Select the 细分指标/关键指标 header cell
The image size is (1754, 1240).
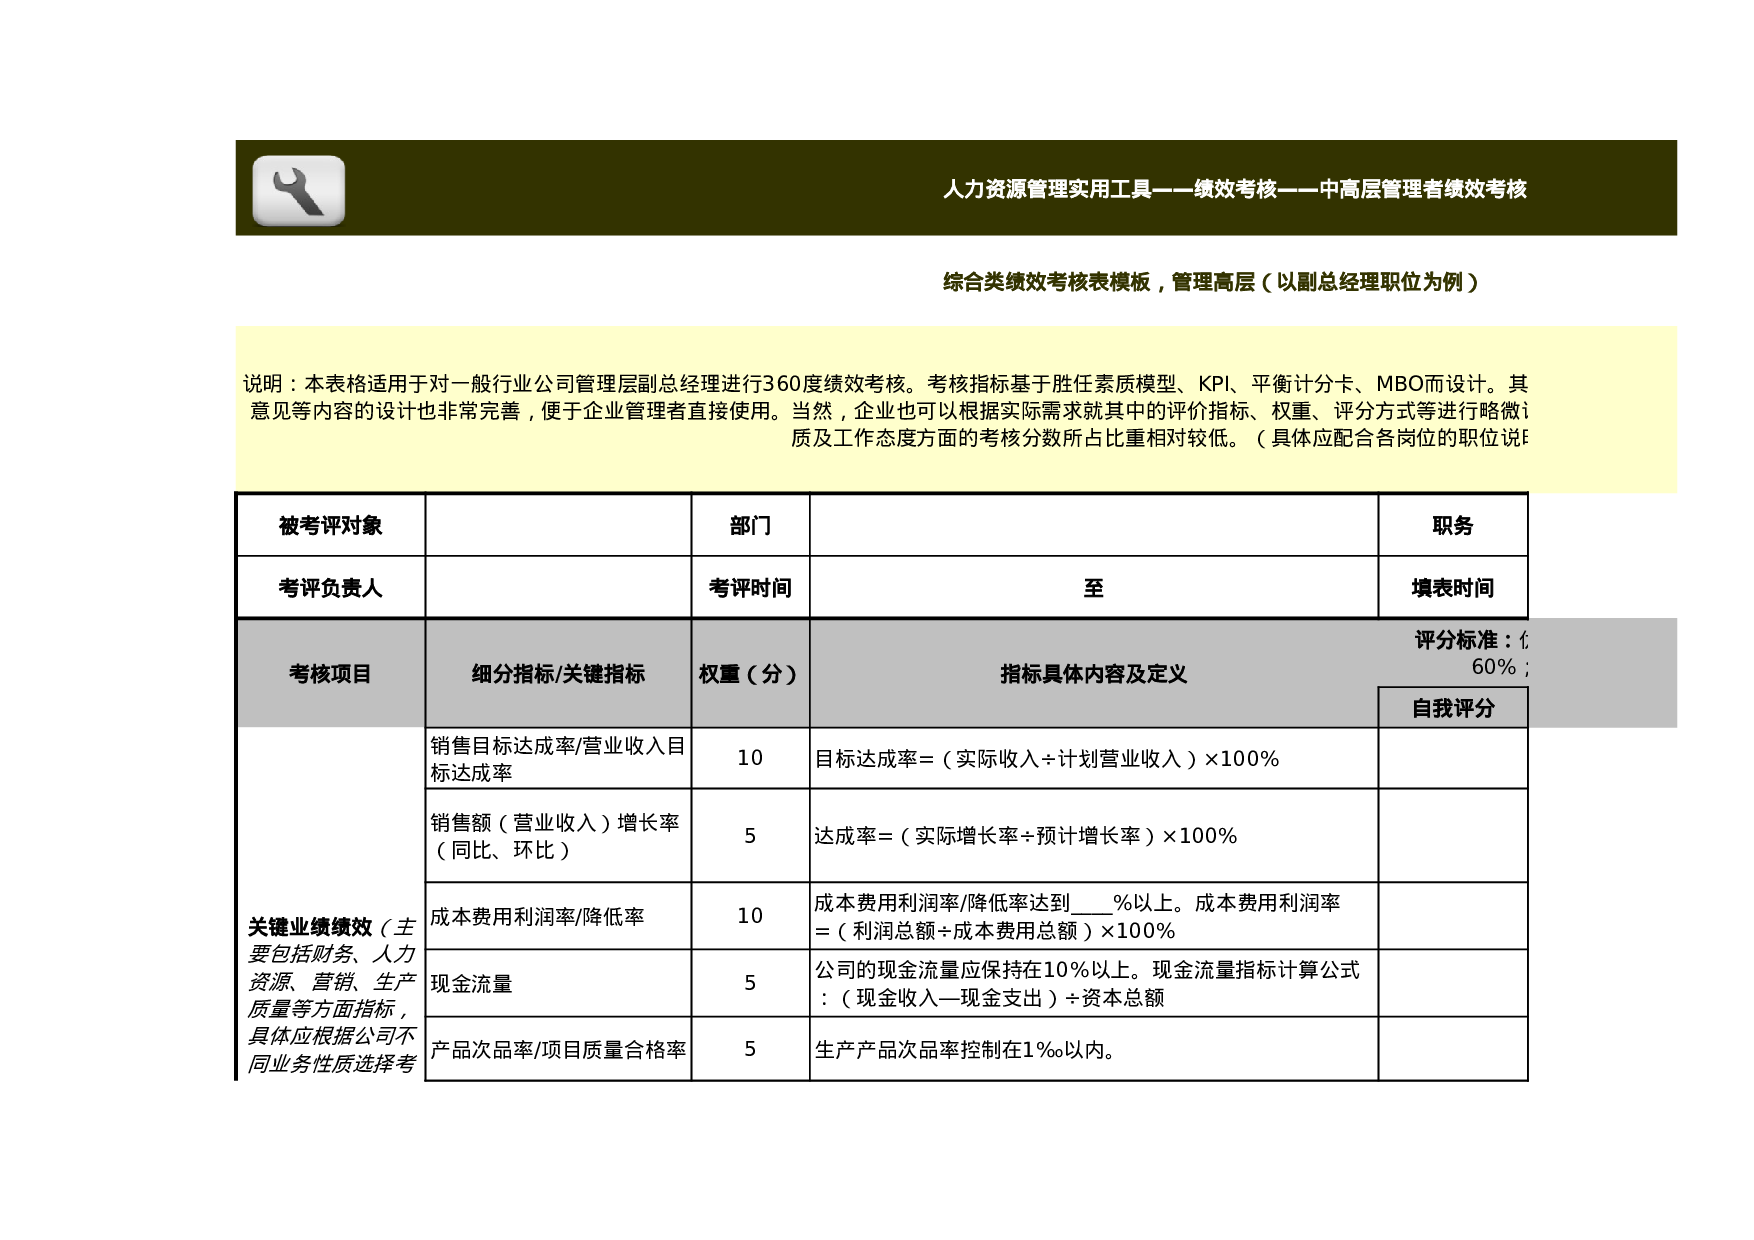click(x=557, y=673)
